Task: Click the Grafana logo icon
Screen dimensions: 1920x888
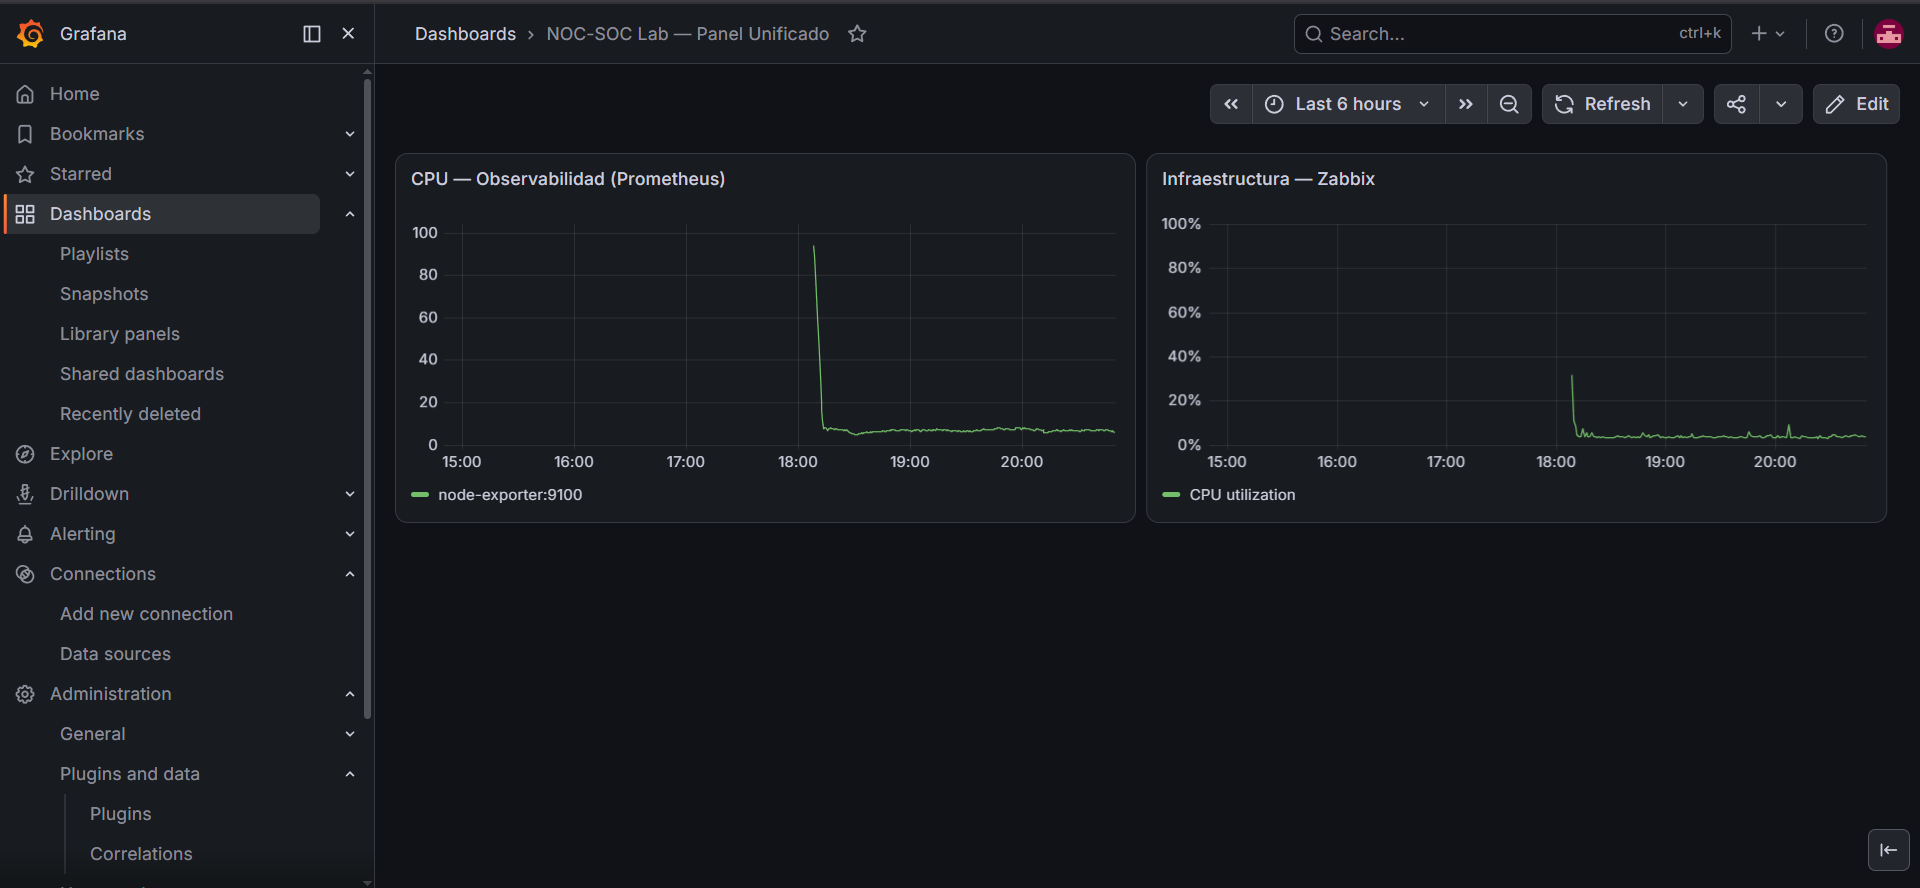Action: (30, 34)
